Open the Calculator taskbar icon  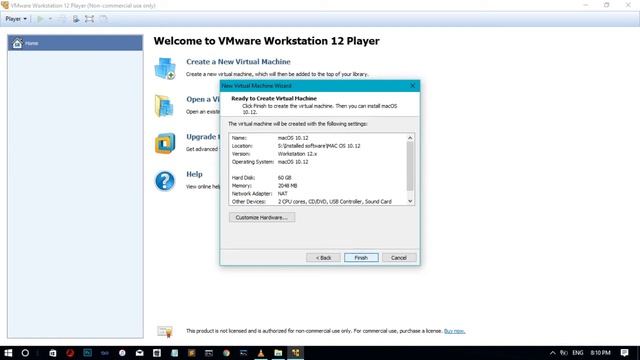(x=157, y=353)
